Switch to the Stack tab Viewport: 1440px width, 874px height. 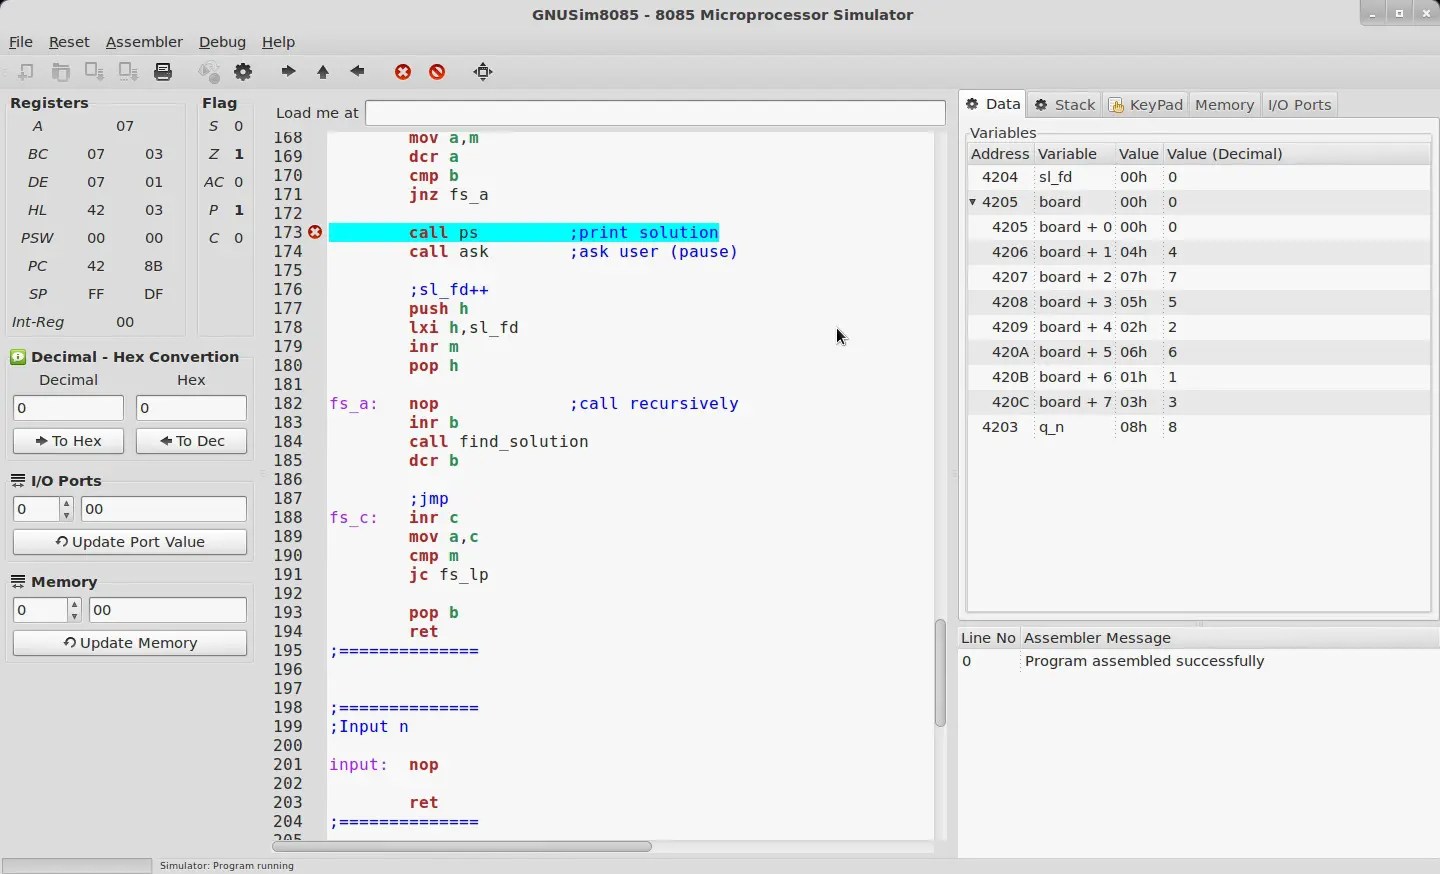tap(1066, 105)
